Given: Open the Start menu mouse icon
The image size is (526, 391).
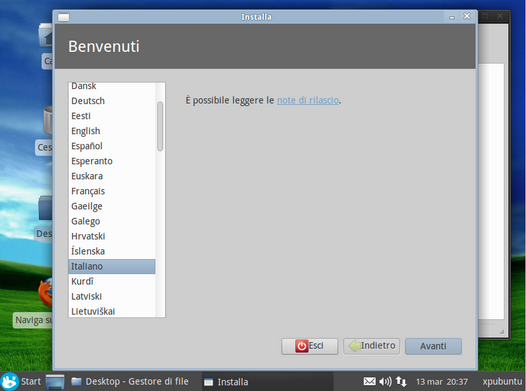Looking at the screenshot, I should [x=9, y=381].
